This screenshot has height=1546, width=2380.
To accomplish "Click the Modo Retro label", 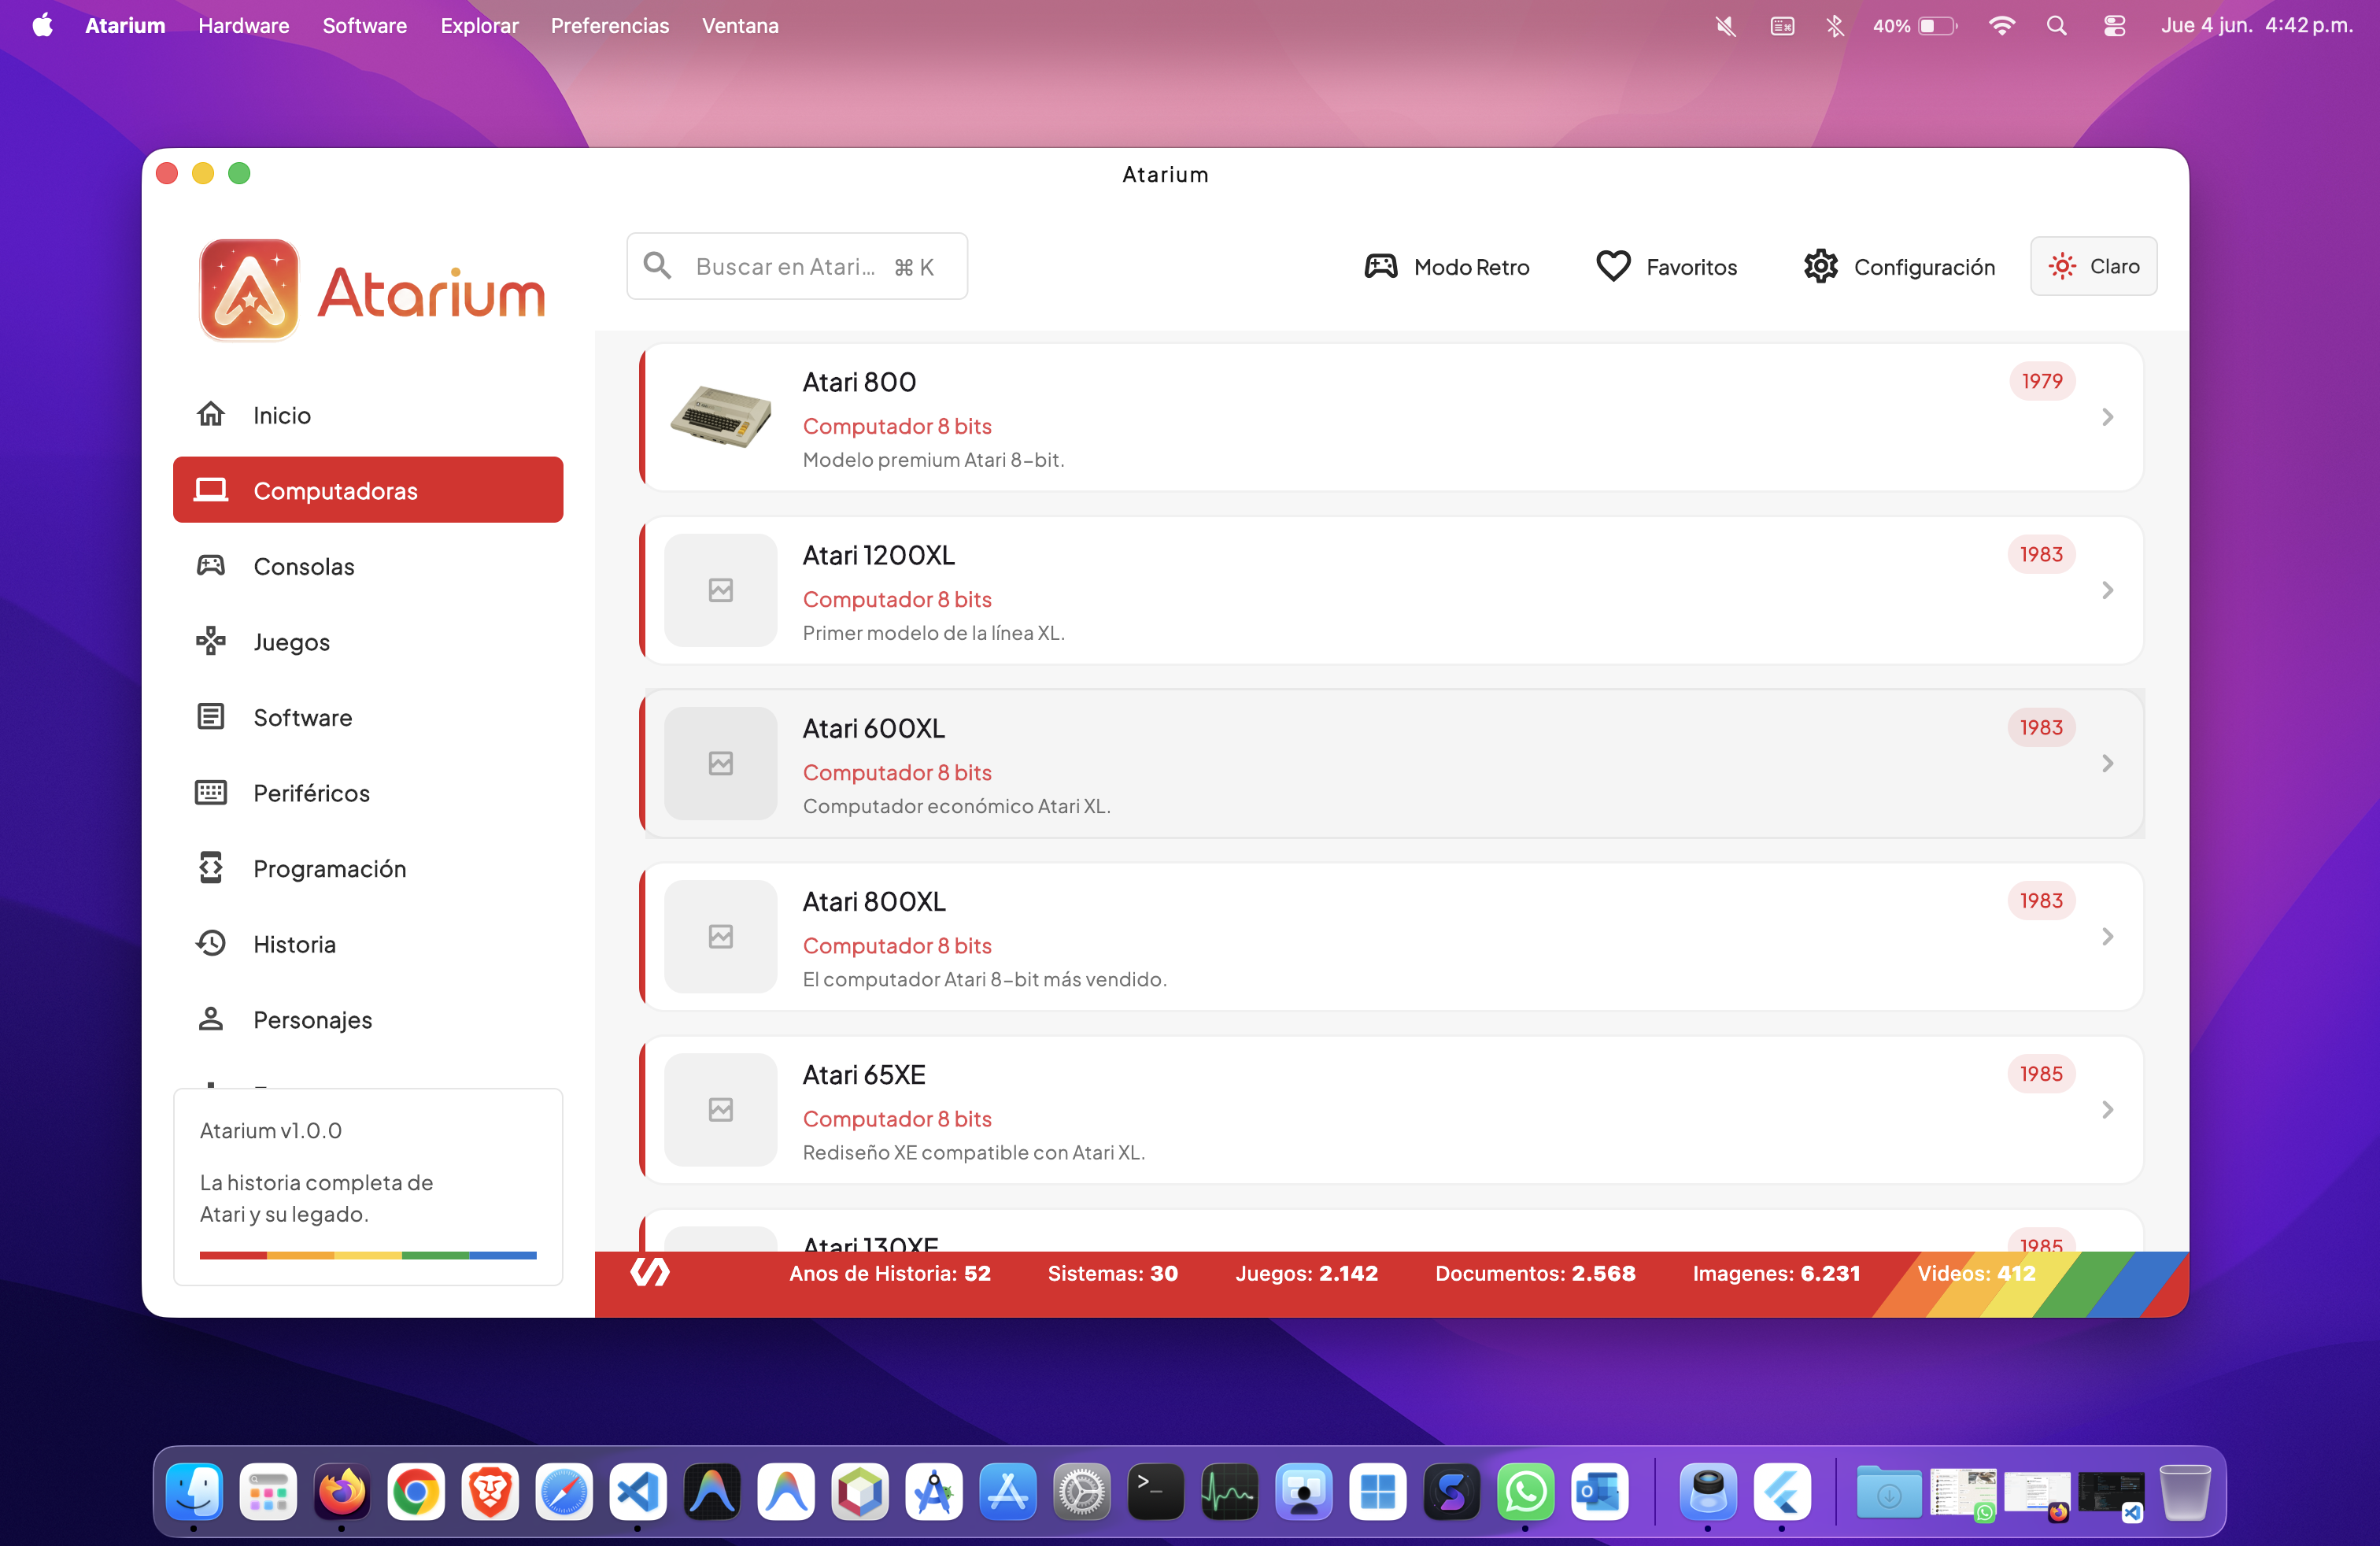I will 1471,267.
